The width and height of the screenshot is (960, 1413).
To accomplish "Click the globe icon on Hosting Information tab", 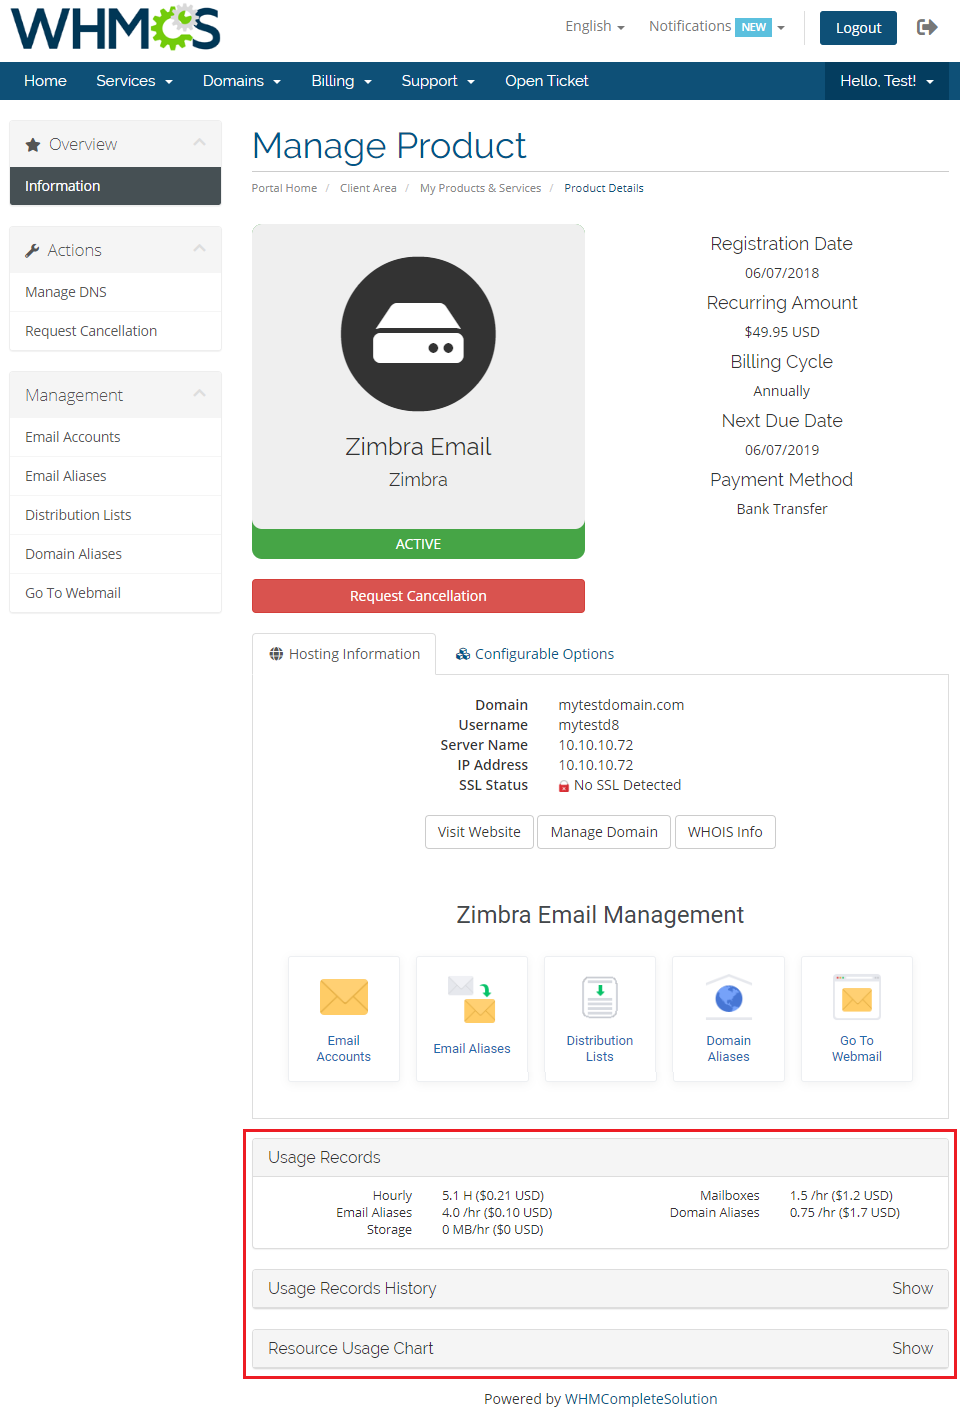I will pos(276,654).
